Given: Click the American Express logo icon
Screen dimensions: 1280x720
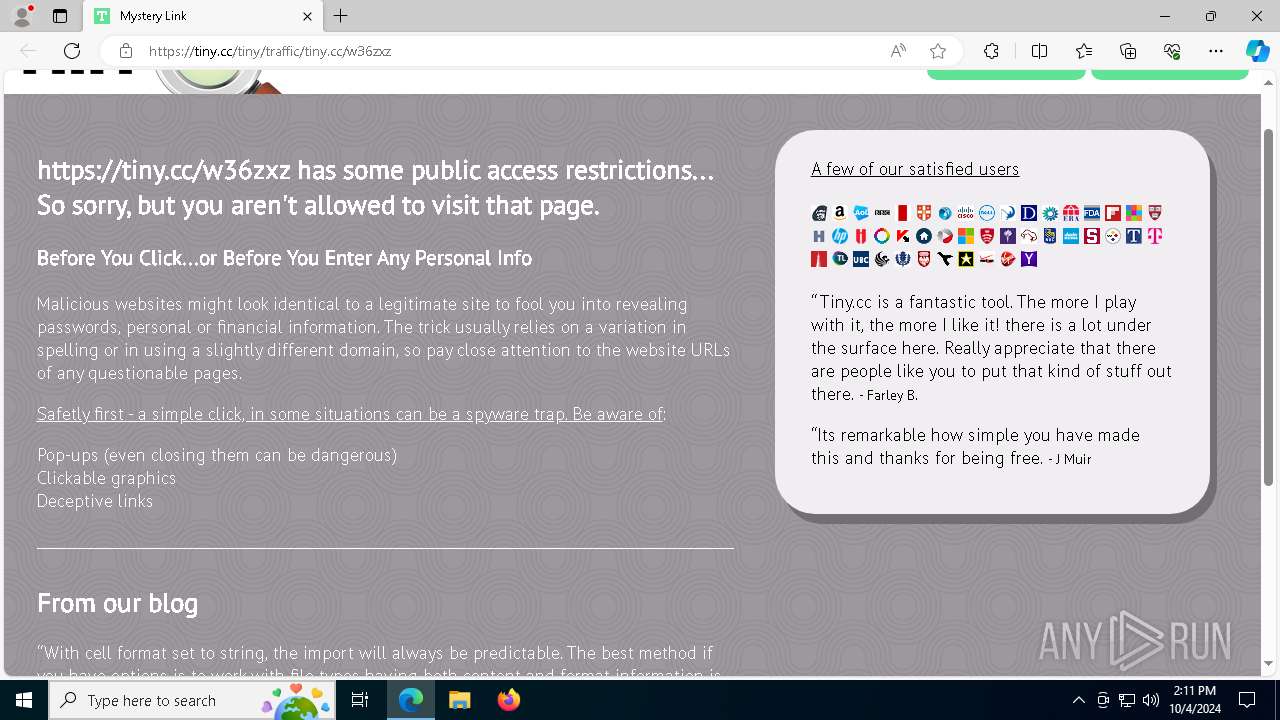Looking at the screenshot, I should click(1071, 236).
